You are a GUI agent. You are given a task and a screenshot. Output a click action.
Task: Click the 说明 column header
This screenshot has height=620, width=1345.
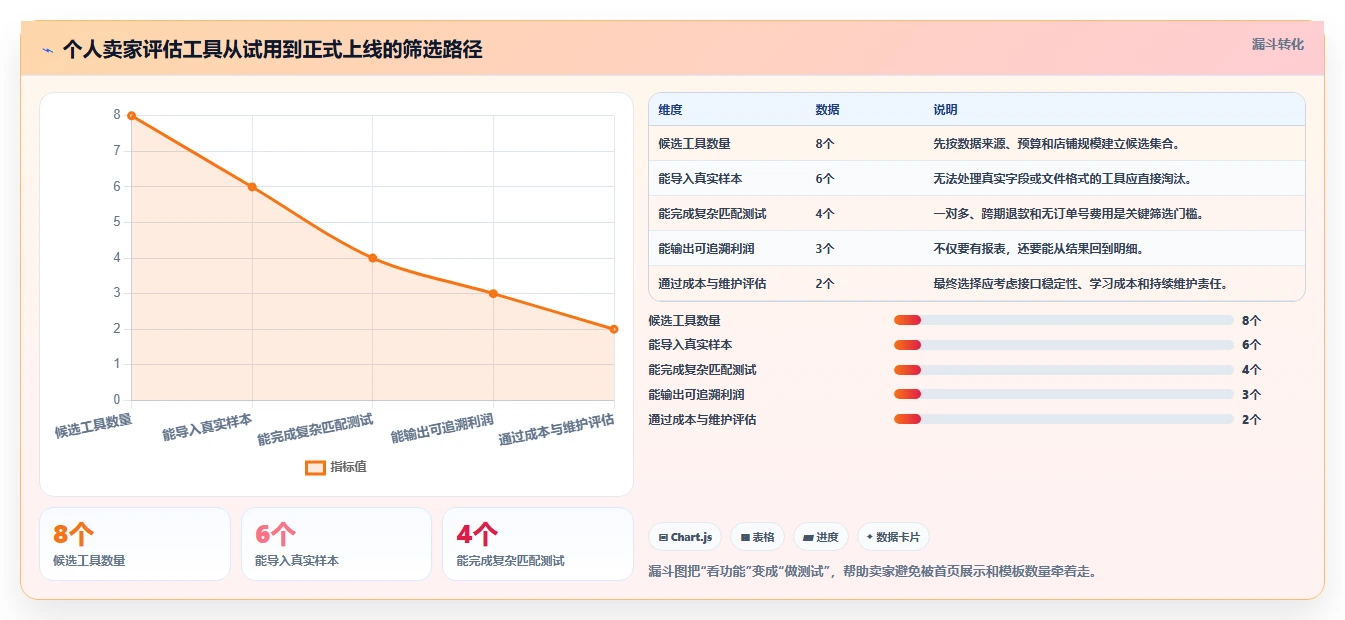[x=946, y=110]
